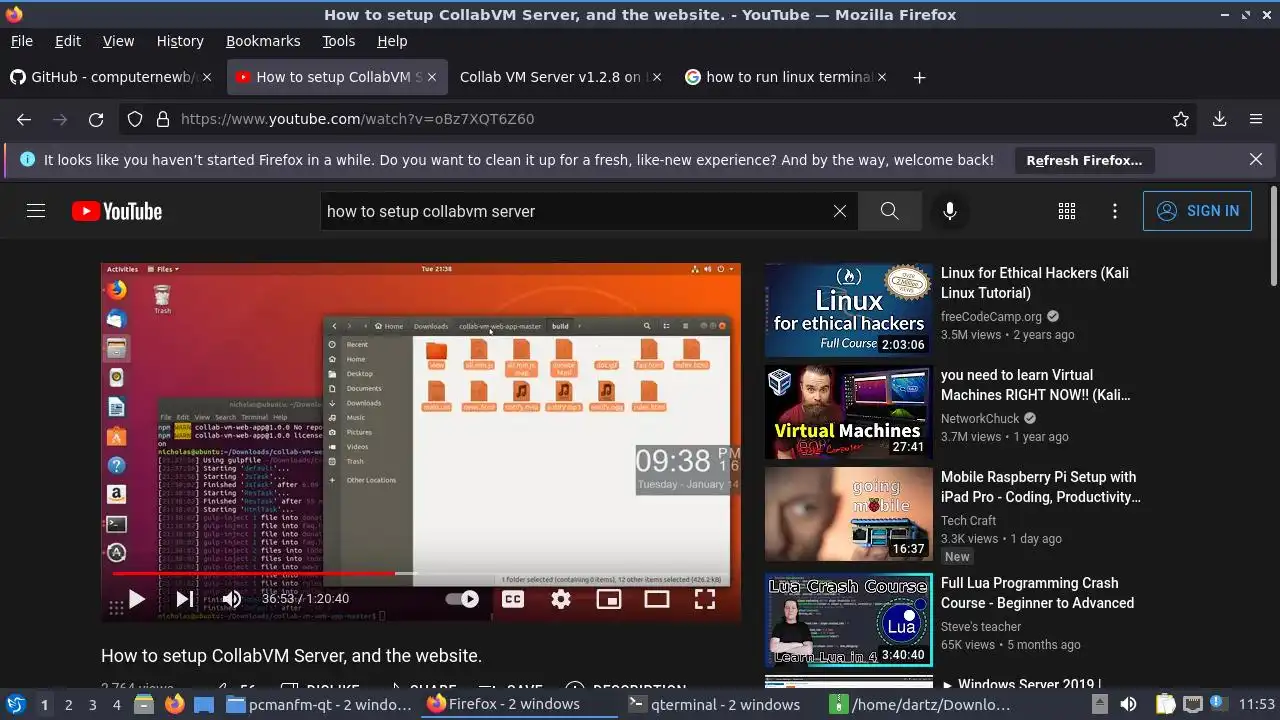
Task: Click the SIGN IN button
Action: pyautogui.click(x=1197, y=211)
